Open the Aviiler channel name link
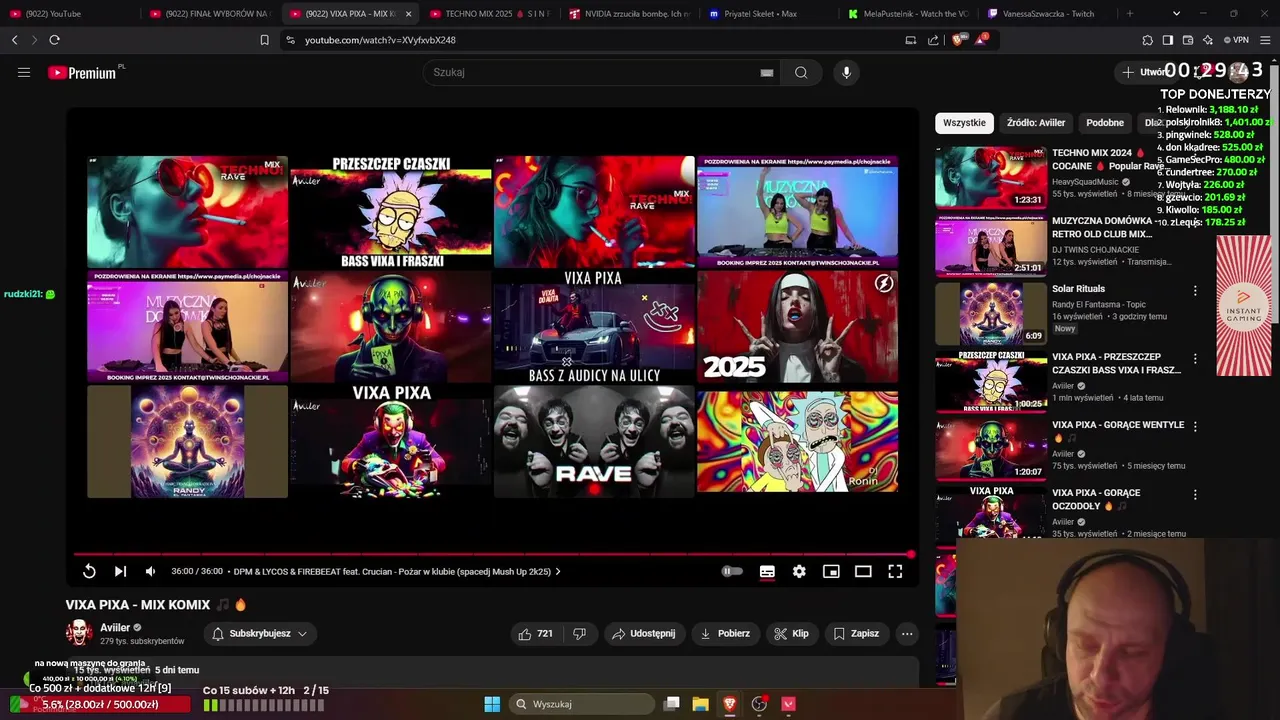1280x720 pixels. 115,627
